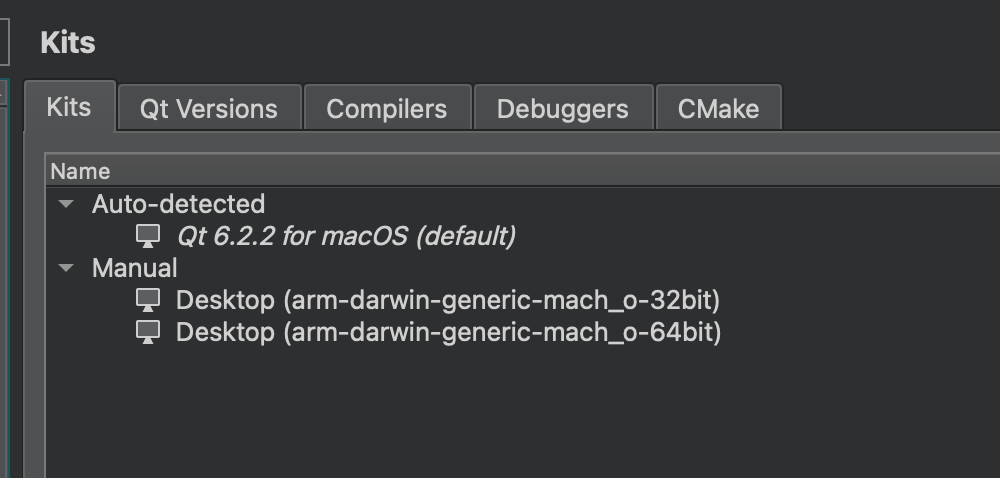Image resolution: width=1000 pixels, height=478 pixels.
Task: Switch to the Kits tab
Action: click(x=70, y=106)
